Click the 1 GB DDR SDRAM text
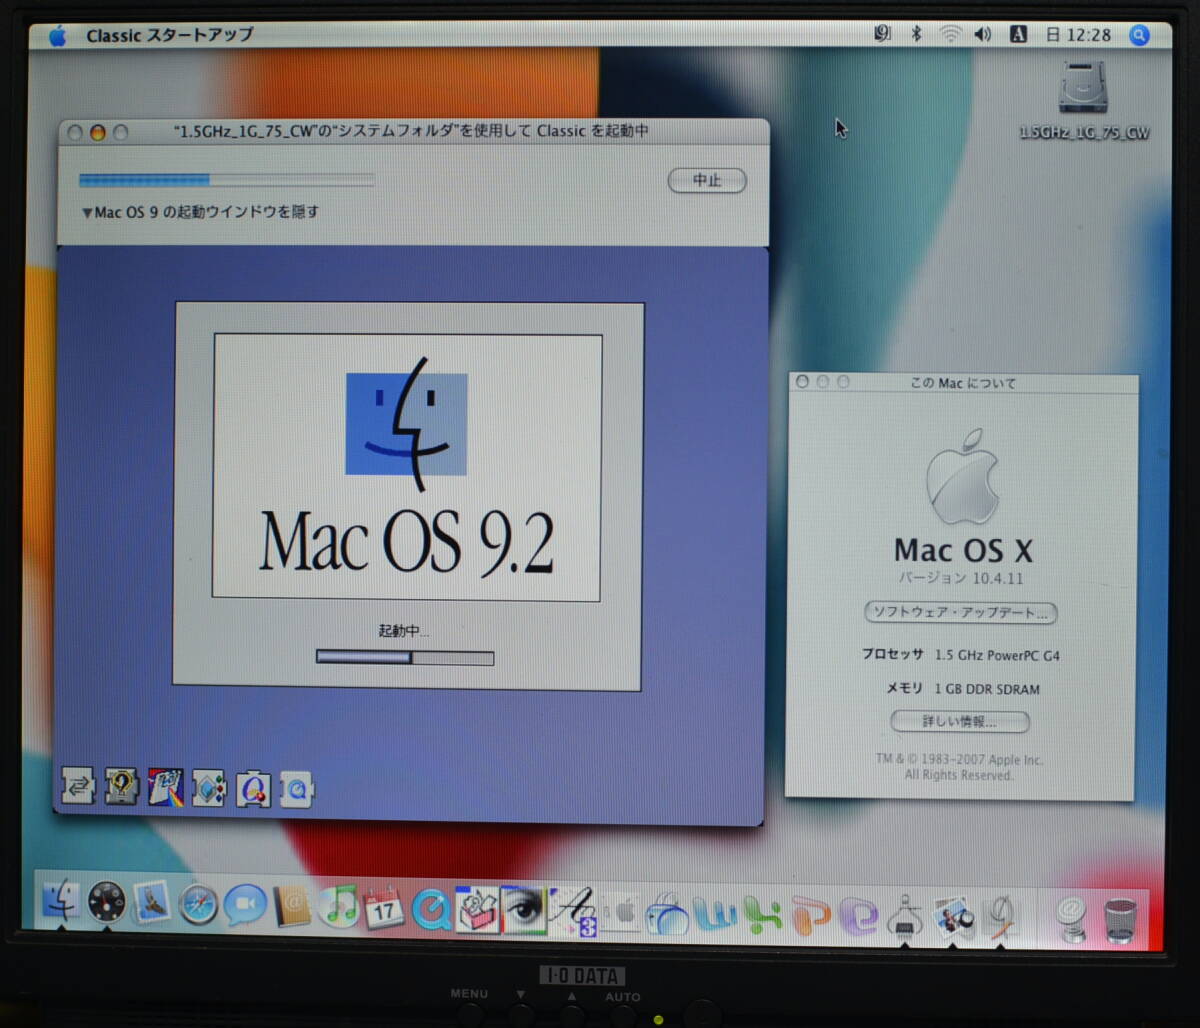The height and width of the screenshot is (1028, 1200). pyautogui.click(x=987, y=689)
